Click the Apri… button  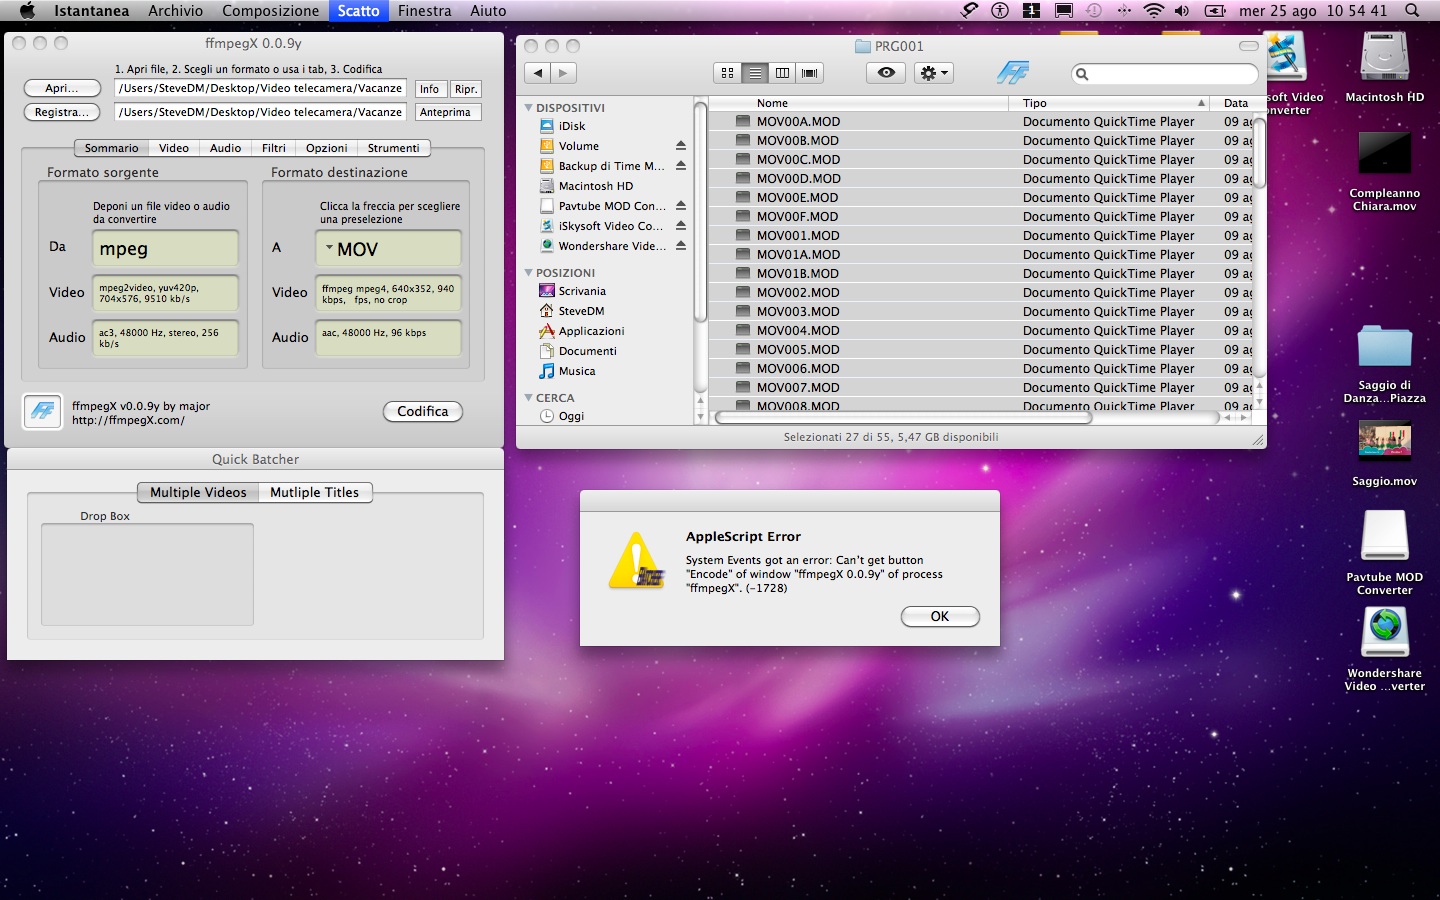point(62,88)
